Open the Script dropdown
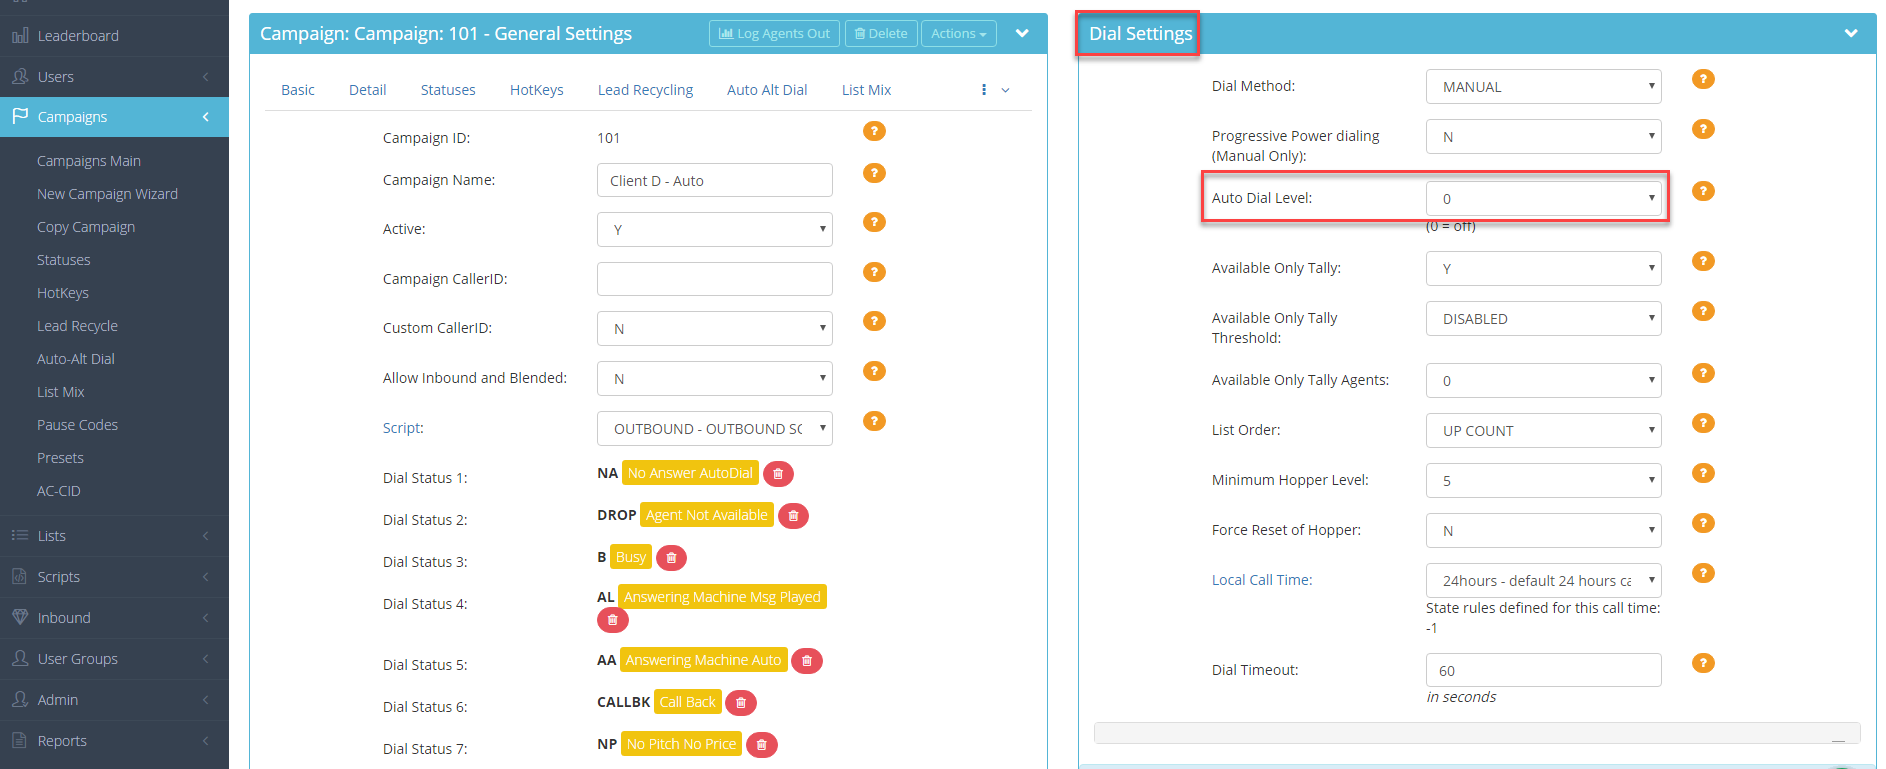 coord(715,428)
